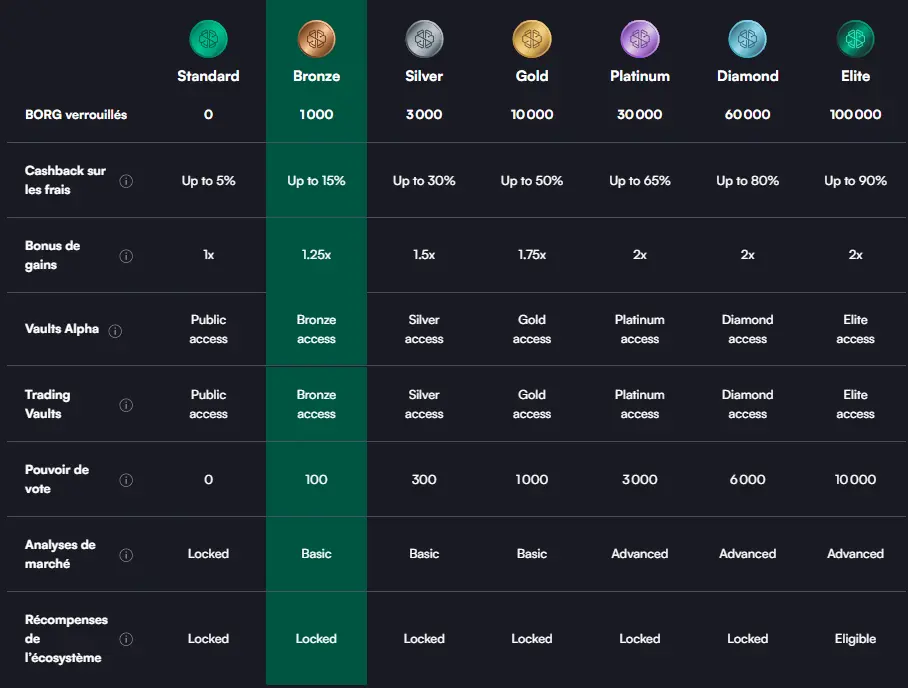Click the Gold coin icon
This screenshot has width=908, height=688.
(532, 38)
